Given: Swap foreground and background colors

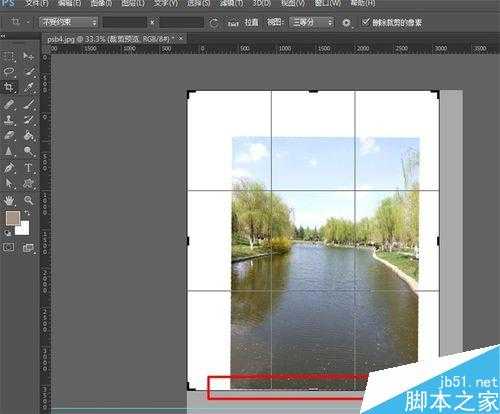Looking at the screenshot, I should tap(27, 212).
